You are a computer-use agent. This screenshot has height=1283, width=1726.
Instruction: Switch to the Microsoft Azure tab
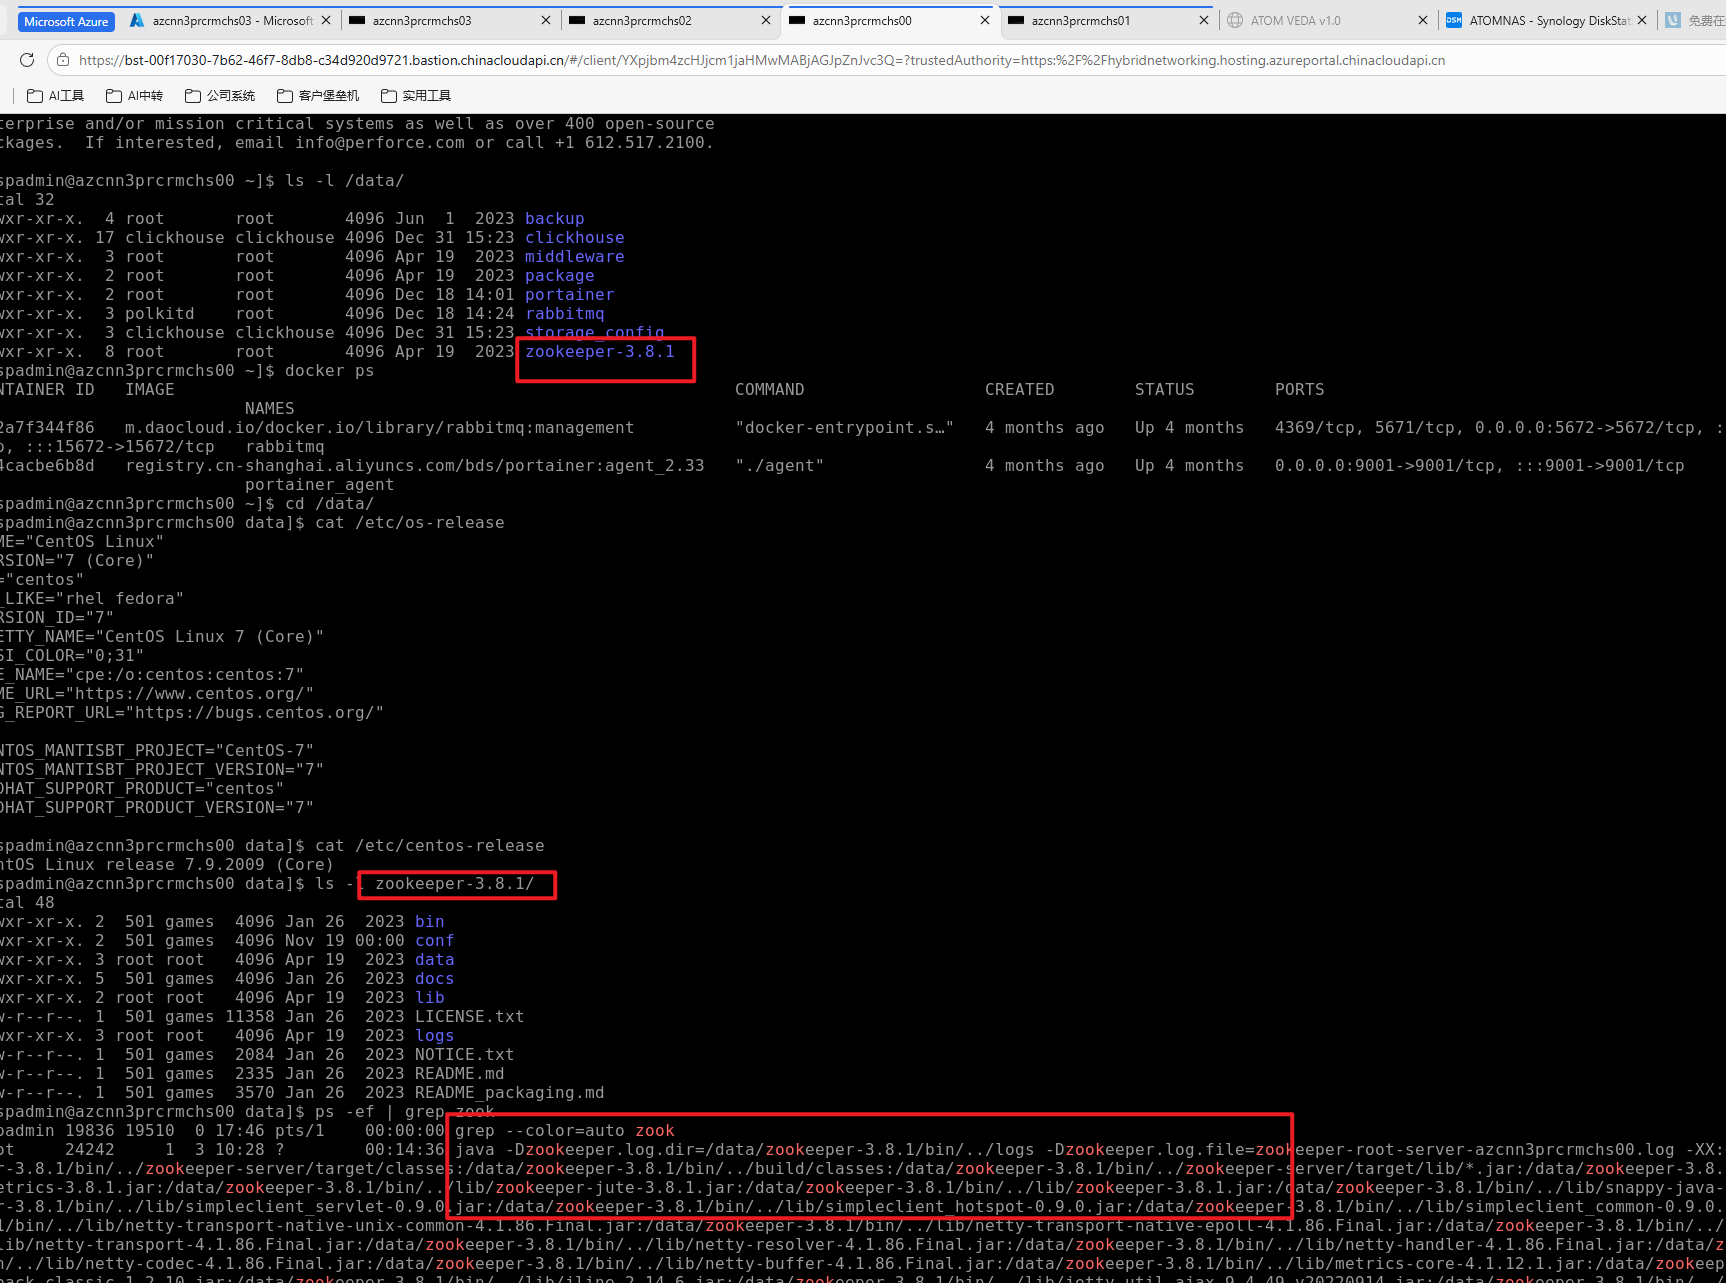(x=66, y=21)
